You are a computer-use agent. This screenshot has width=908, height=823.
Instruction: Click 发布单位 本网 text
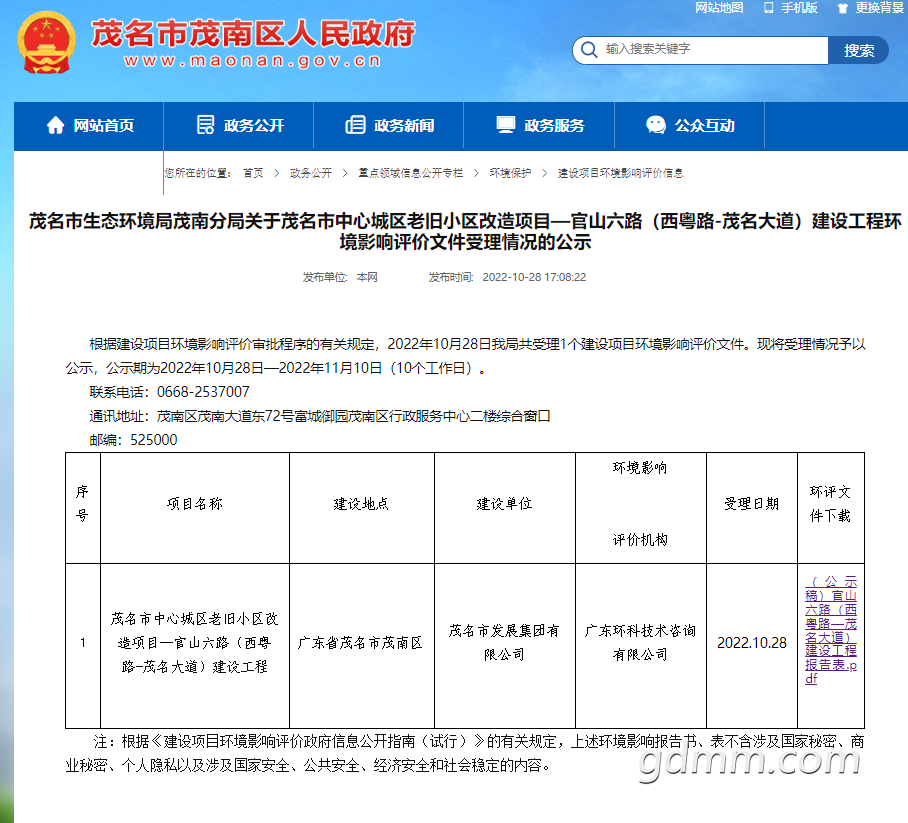(340, 277)
